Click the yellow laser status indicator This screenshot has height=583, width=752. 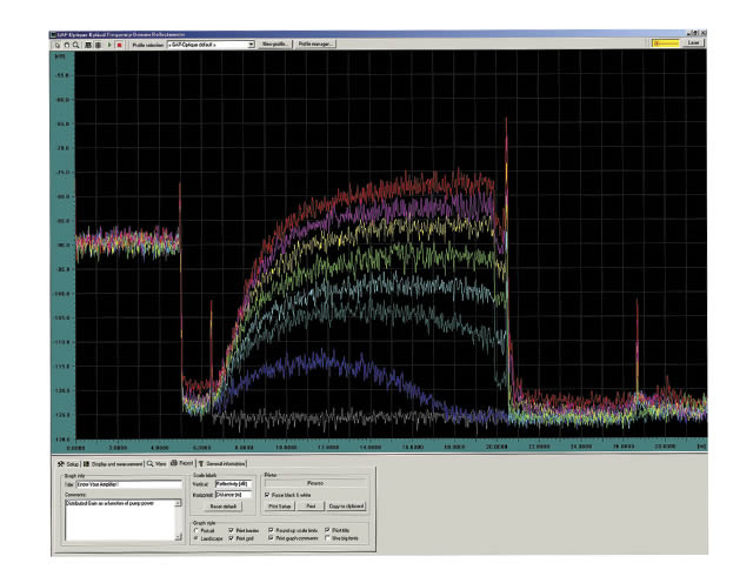click(665, 44)
